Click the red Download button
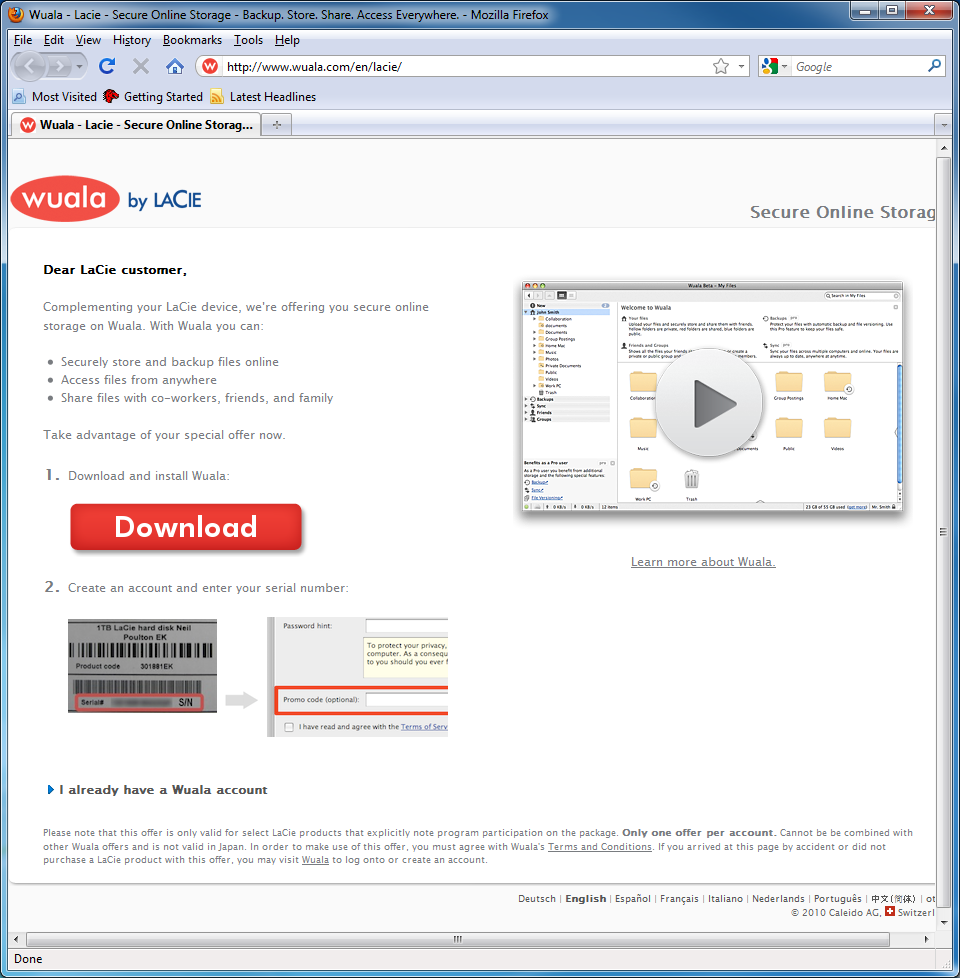 click(186, 527)
